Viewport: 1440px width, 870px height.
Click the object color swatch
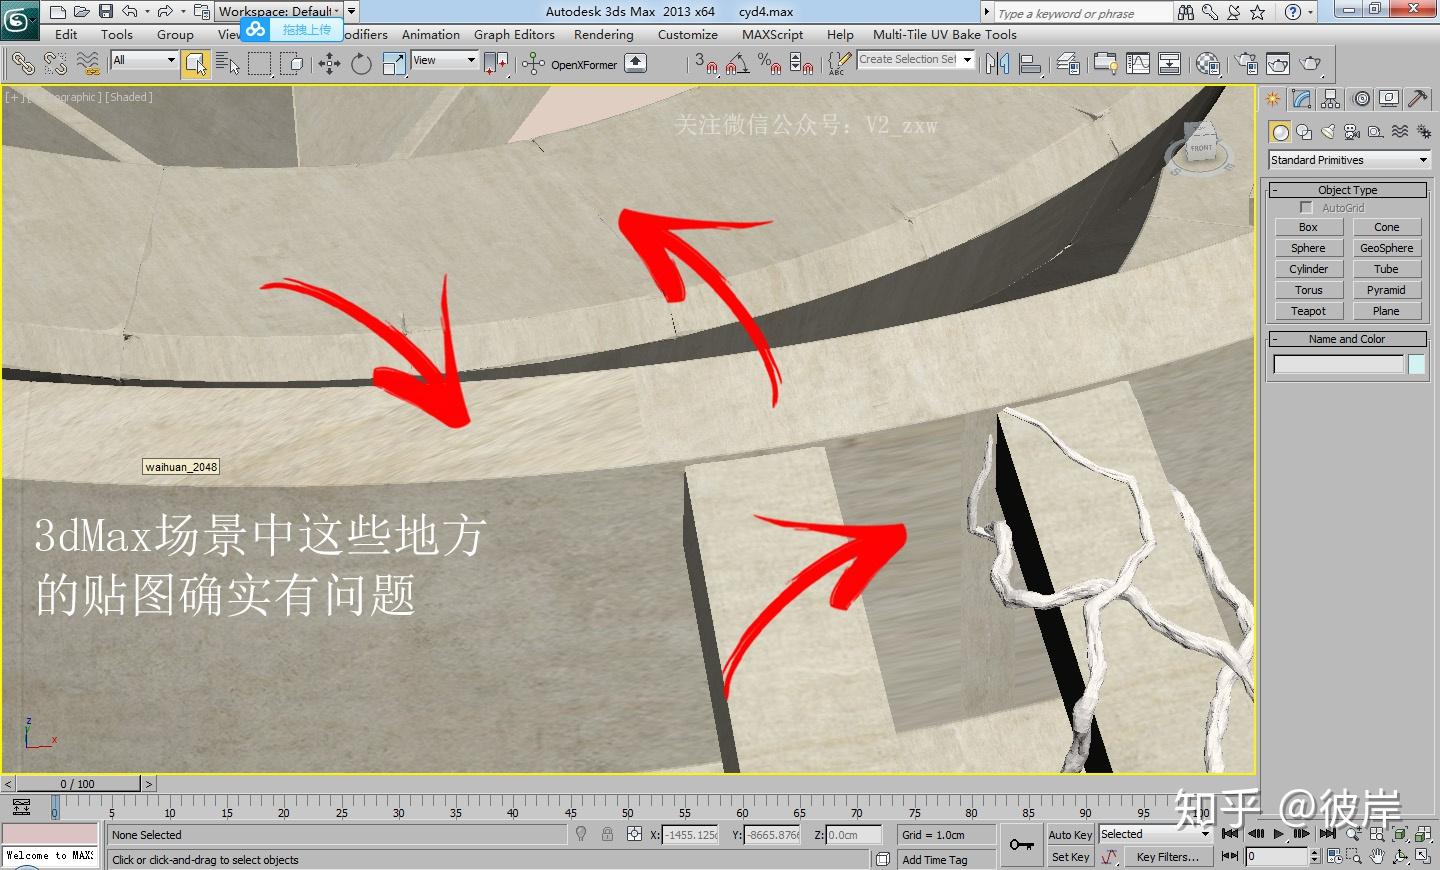click(x=1416, y=365)
